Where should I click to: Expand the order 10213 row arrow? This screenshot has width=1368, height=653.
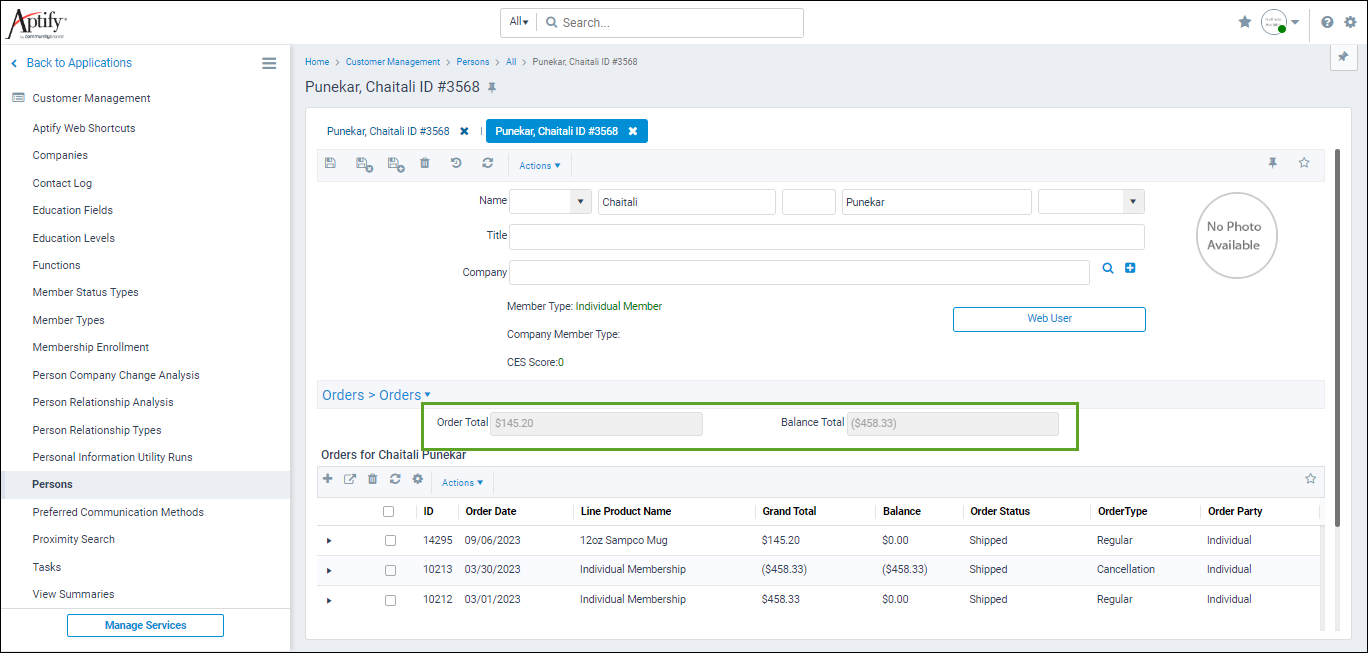(329, 571)
